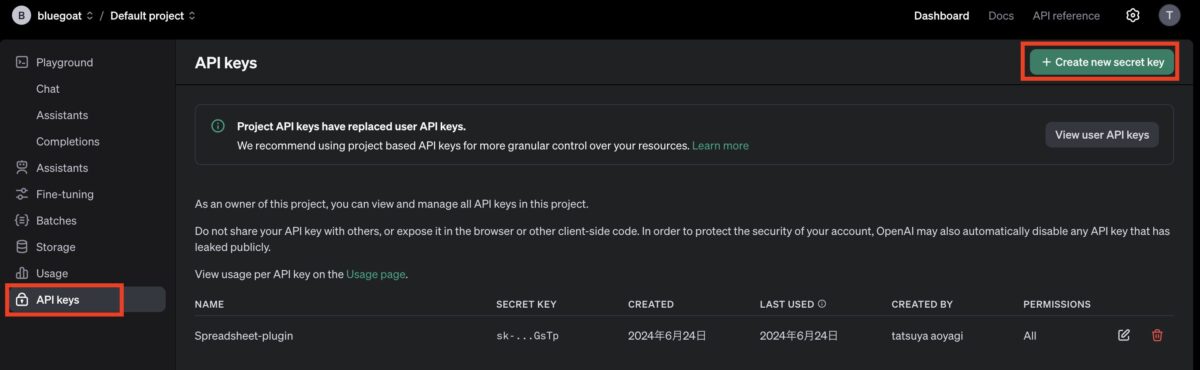Click the PERMISSIONS column header
The width and height of the screenshot is (1200, 370).
click(x=1057, y=304)
